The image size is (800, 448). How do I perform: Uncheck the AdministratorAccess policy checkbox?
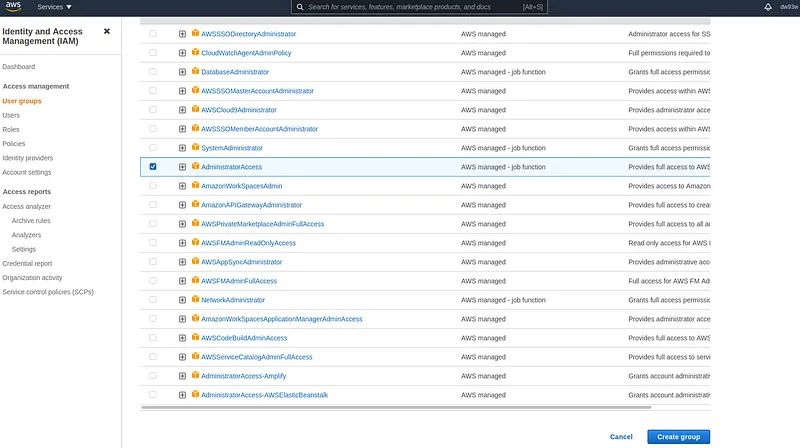[153, 166]
